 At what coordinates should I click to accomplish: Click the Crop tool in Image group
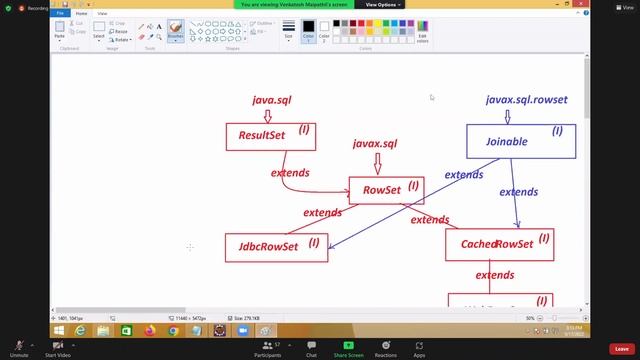tap(117, 23)
